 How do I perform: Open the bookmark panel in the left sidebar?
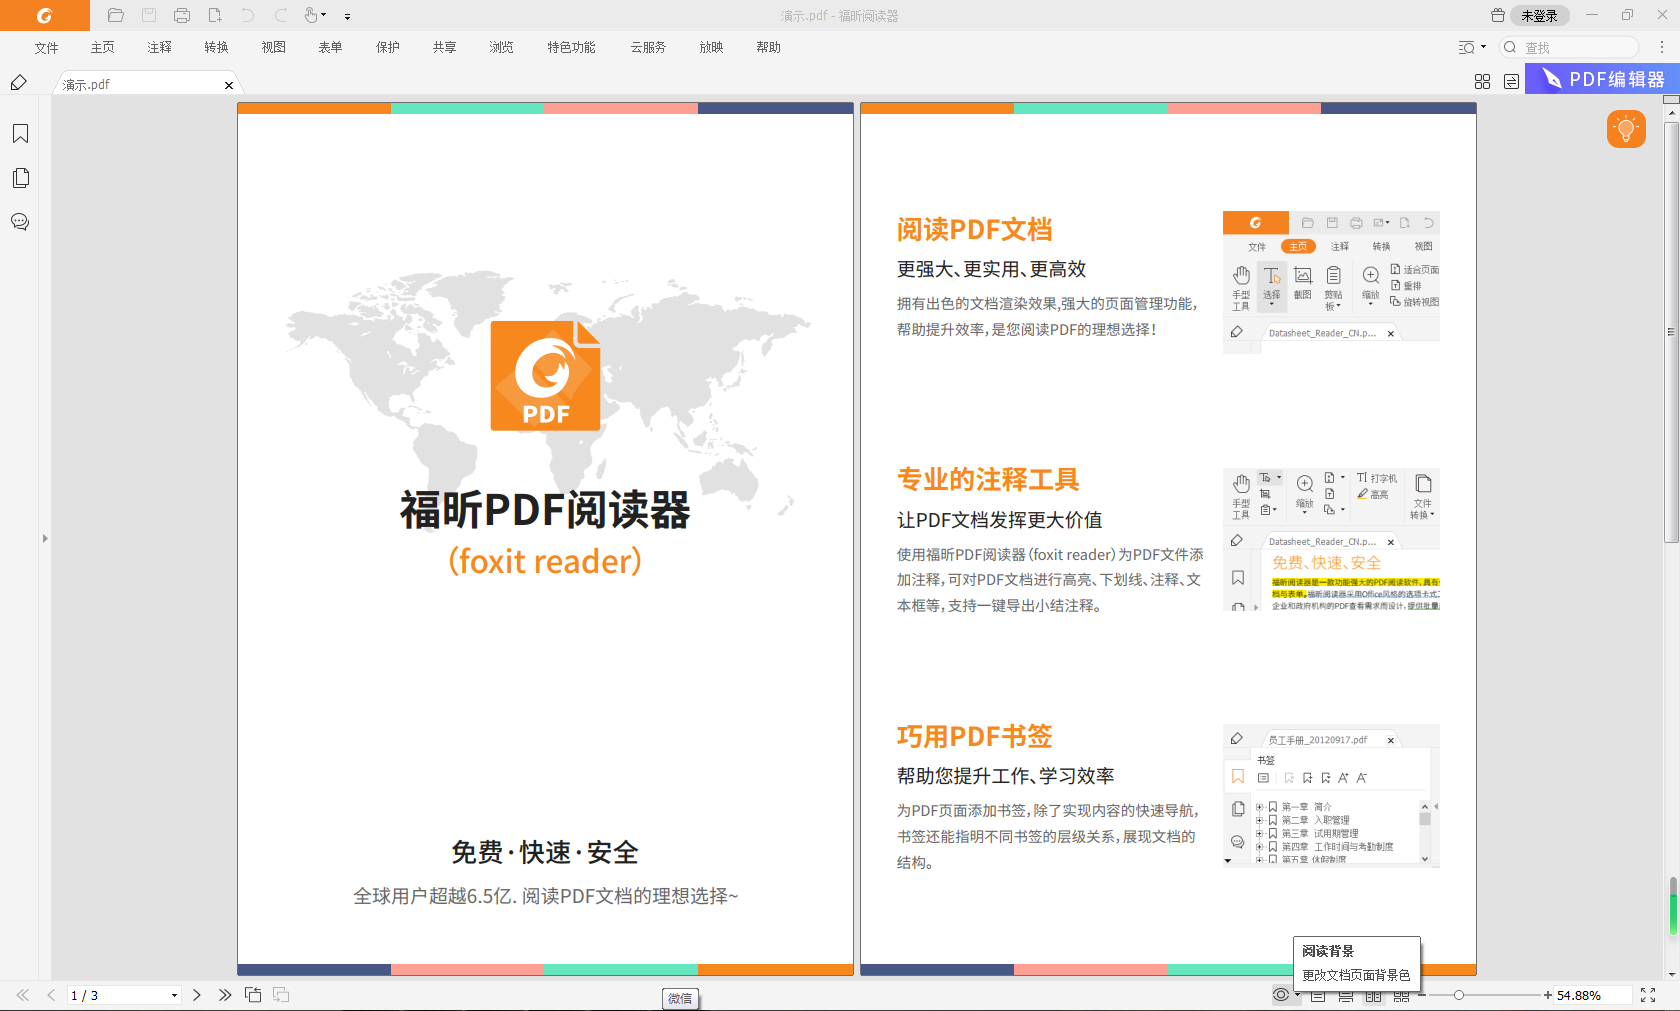[x=20, y=133]
